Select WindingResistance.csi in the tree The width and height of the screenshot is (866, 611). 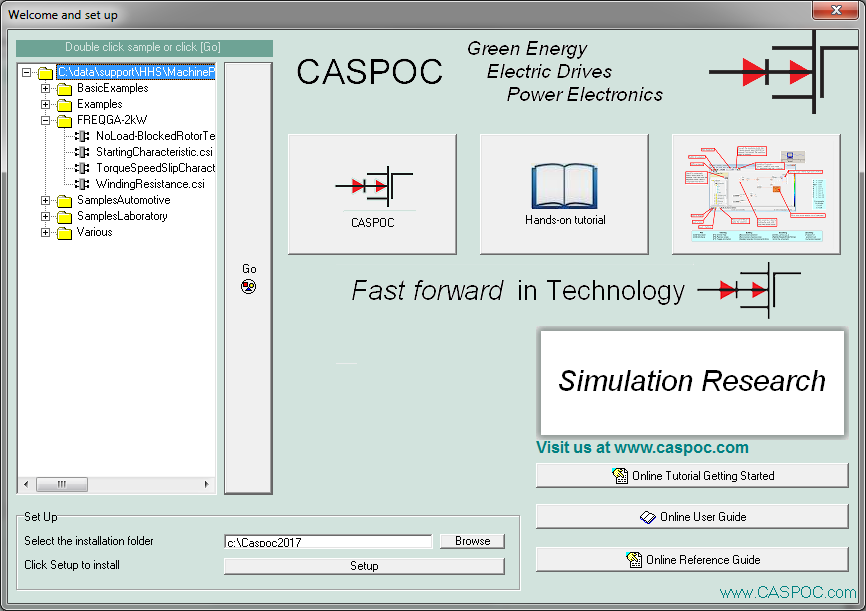pos(150,184)
